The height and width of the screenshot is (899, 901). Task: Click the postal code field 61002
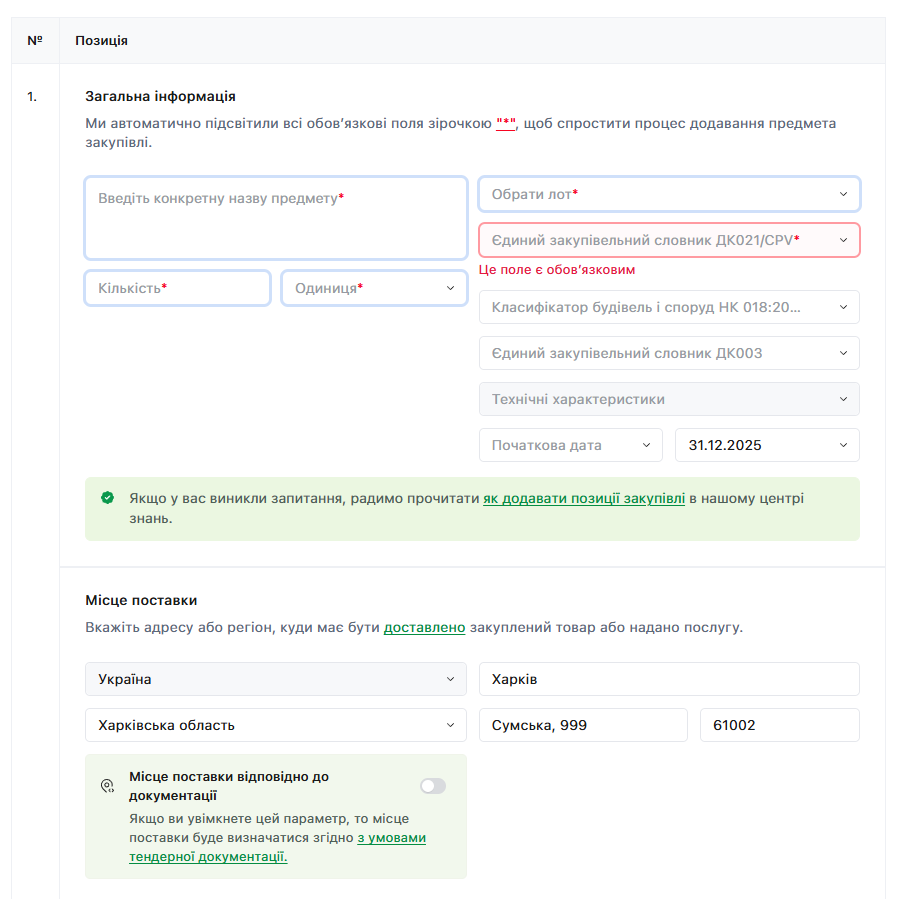click(x=779, y=725)
